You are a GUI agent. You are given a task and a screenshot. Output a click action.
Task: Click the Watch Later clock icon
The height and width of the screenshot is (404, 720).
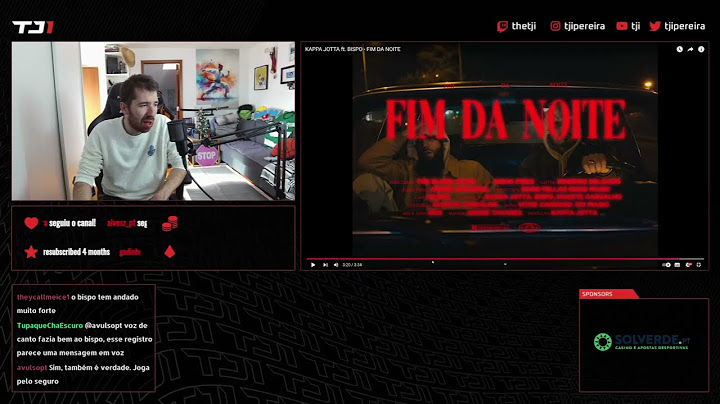[x=680, y=49]
